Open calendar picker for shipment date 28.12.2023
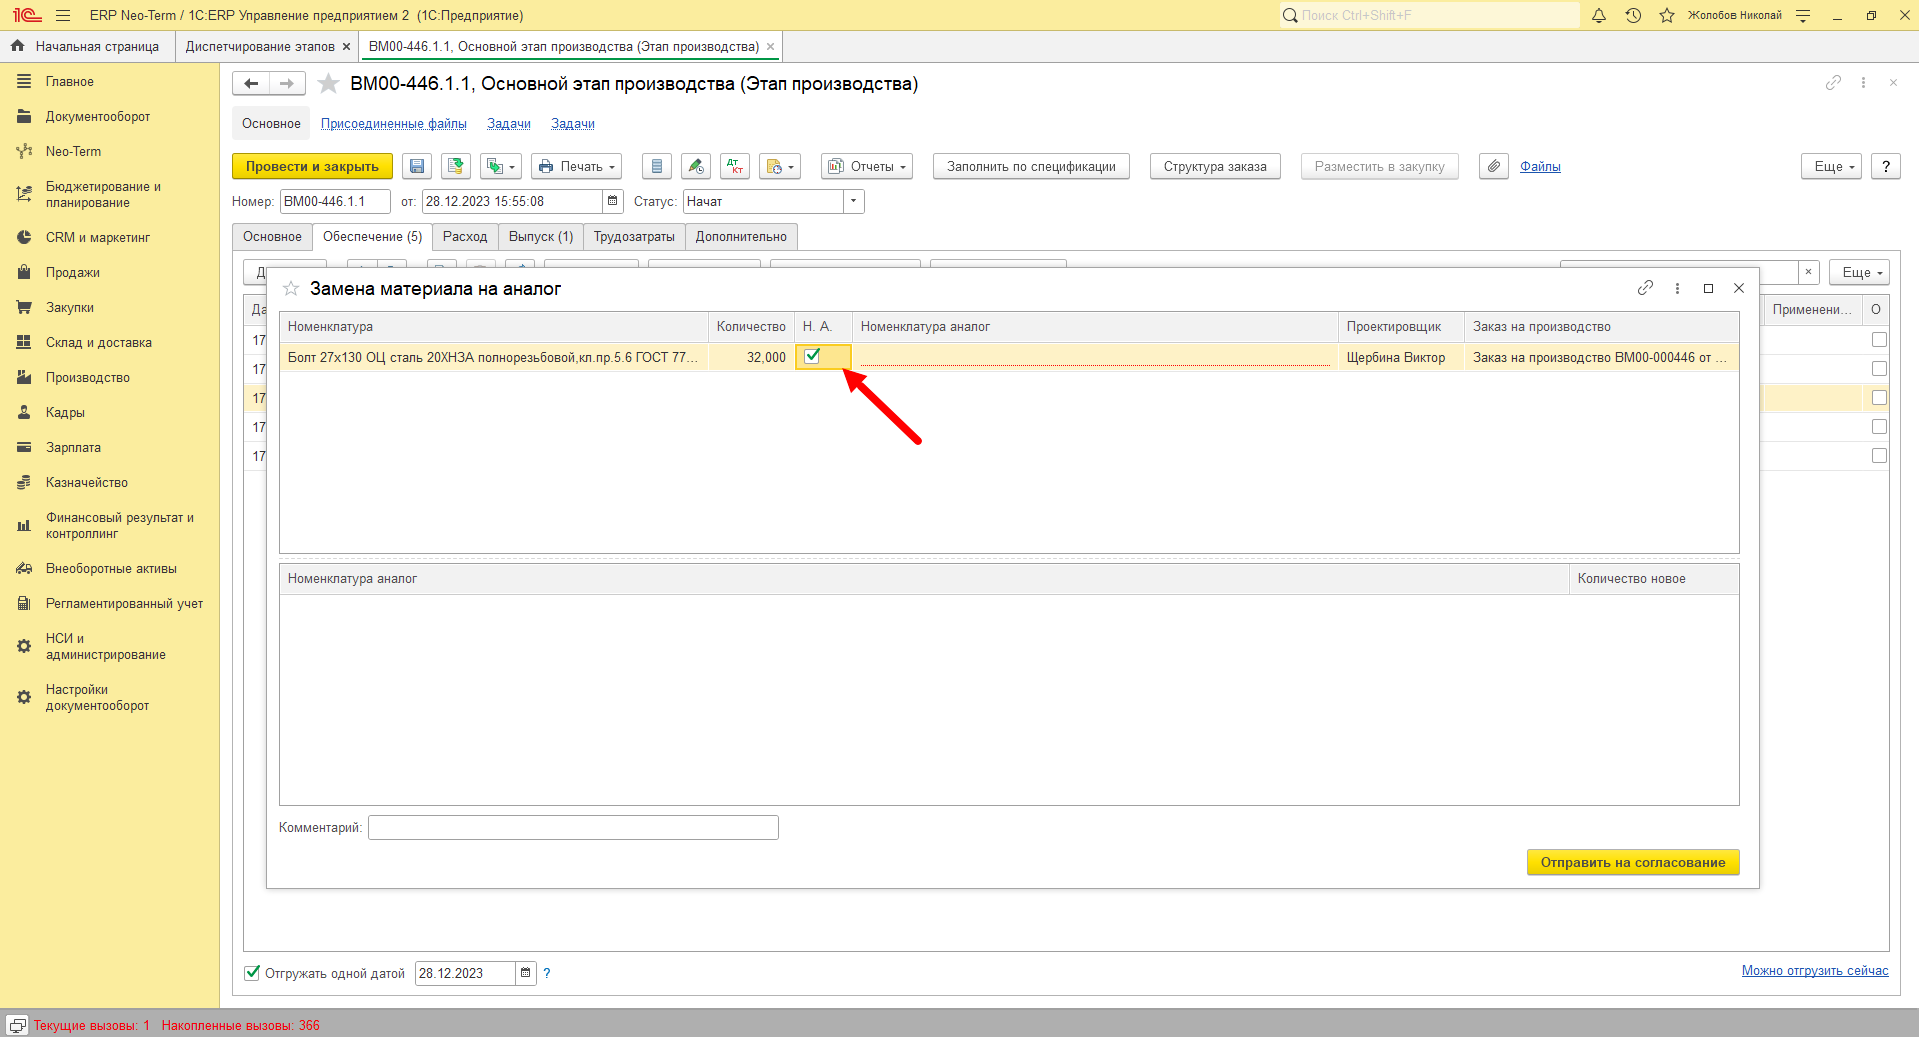The image size is (1919, 1037). [526, 973]
